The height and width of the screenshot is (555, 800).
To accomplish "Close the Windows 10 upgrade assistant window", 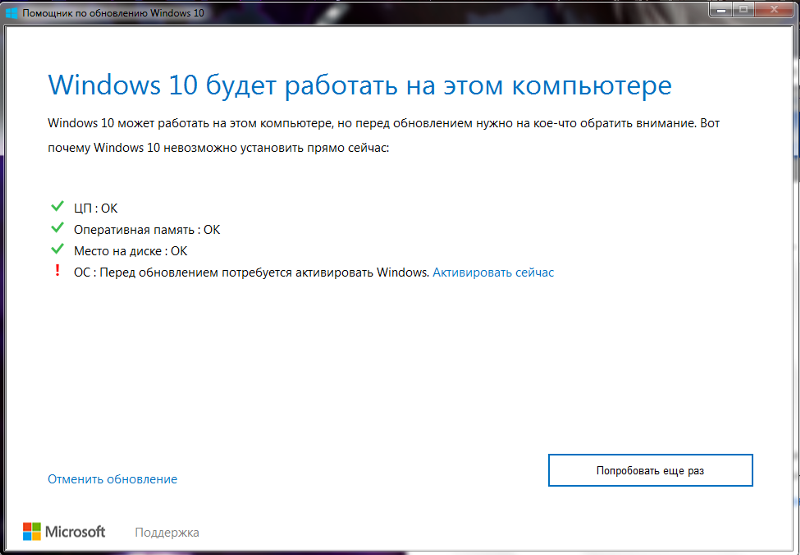I will point(774,9).
